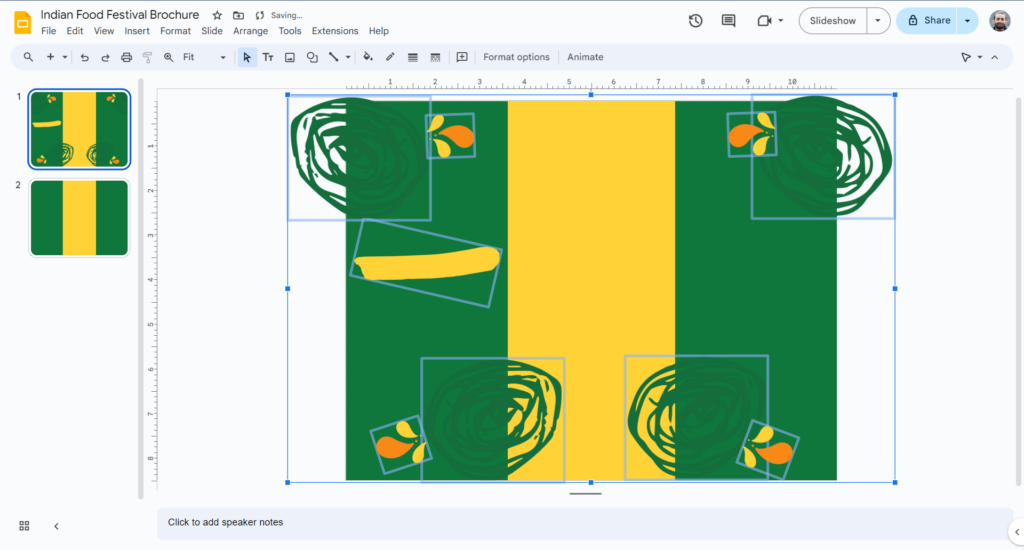This screenshot has height=550, width=1024.
Task: Toggle the grid view of slides
Action: pyautogui.click(x=24, y=525)
